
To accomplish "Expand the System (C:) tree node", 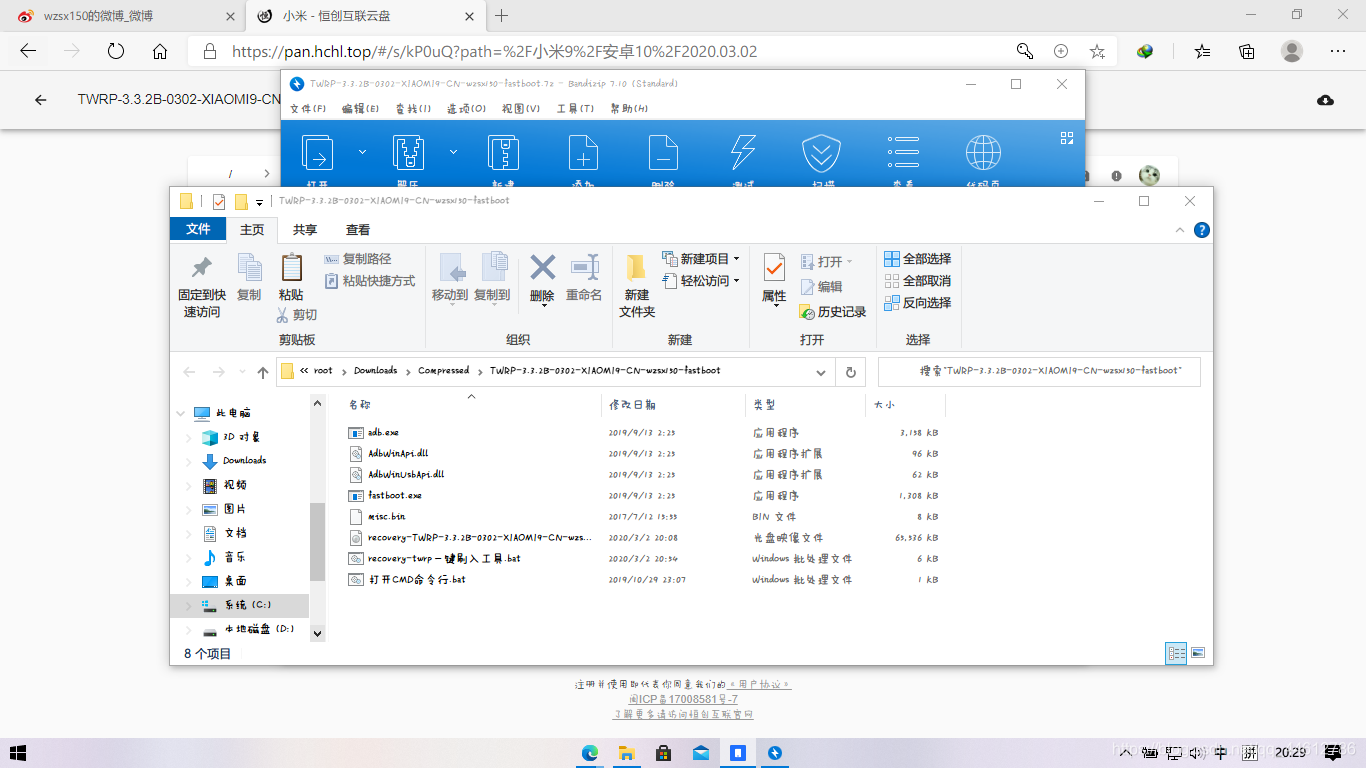I will (189, 605).
